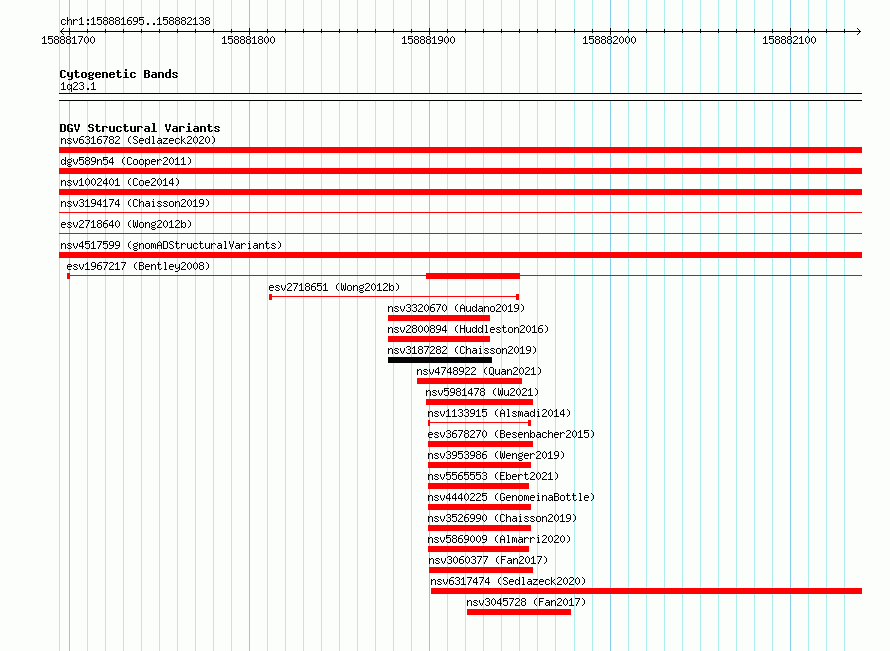The width and height of the screenshot is (890, 651).
Task: Click the Cytogenetic Bands track title
Action: (x=119, y=74)
